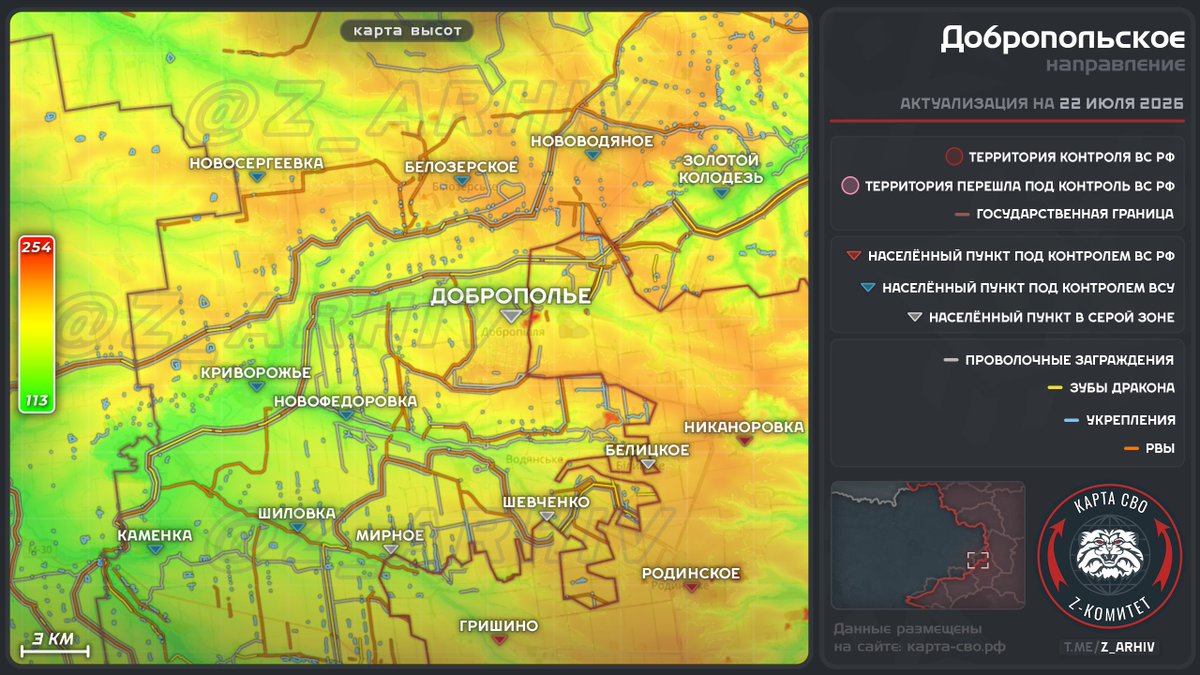
Task: Select the Нововодяное settlement marker
Action: (x=593, y=156)
